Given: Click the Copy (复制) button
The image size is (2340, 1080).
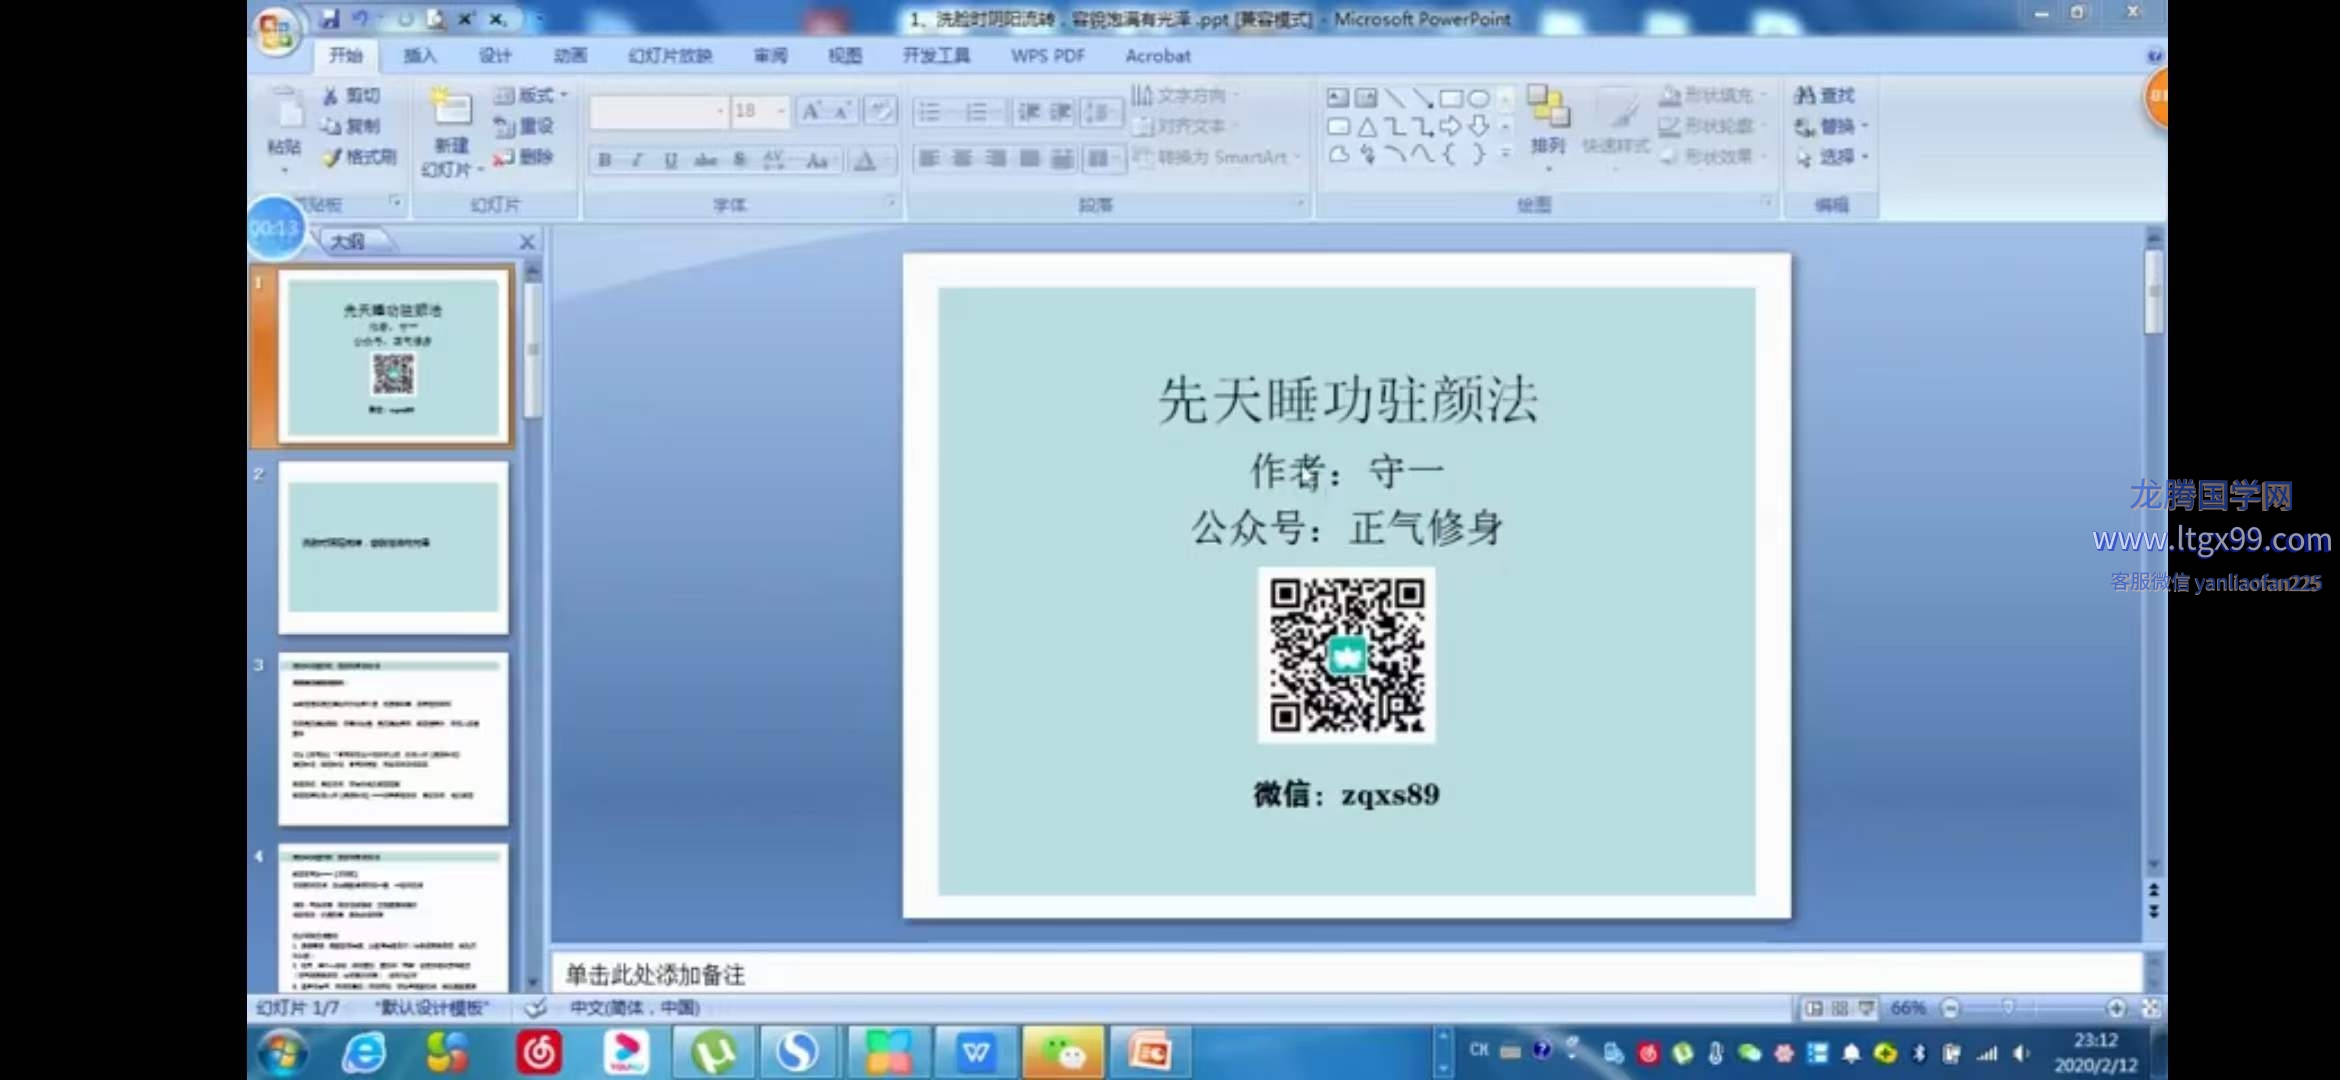Looking at the screenshot, I should tap(351, 126).
